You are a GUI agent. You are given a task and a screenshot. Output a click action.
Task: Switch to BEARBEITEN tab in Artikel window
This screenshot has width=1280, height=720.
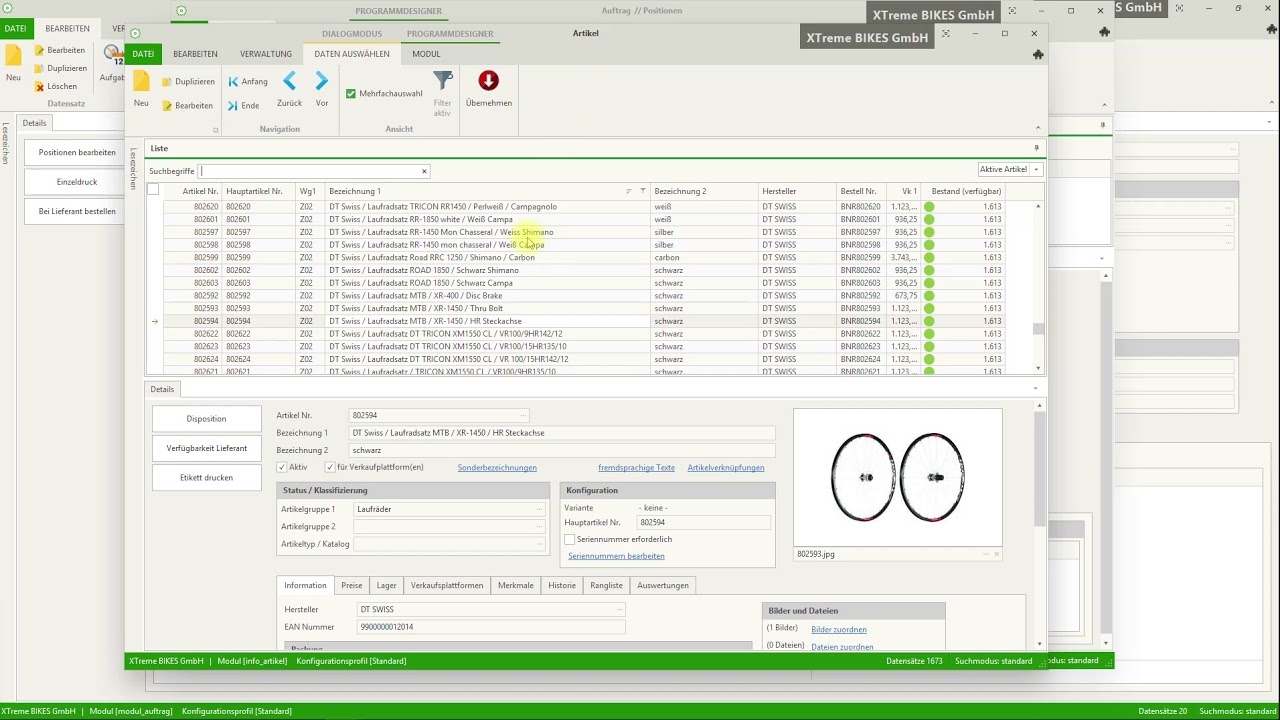[195, 54]
